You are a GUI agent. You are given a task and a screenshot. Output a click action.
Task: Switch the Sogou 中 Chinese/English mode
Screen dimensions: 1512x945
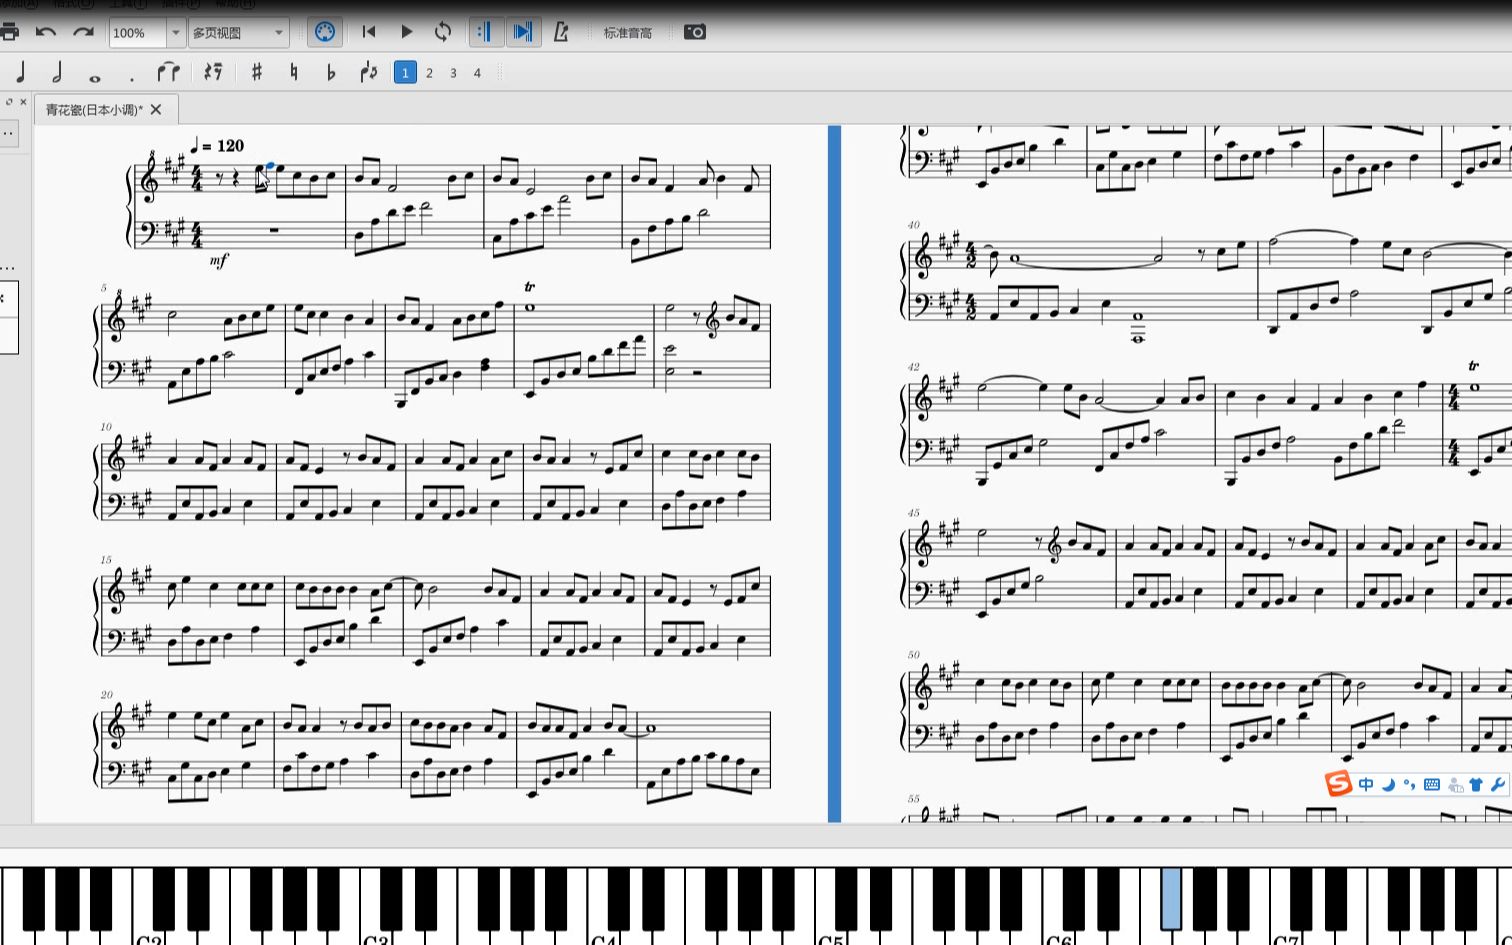pyautogui.click(x=1366, y=785)
